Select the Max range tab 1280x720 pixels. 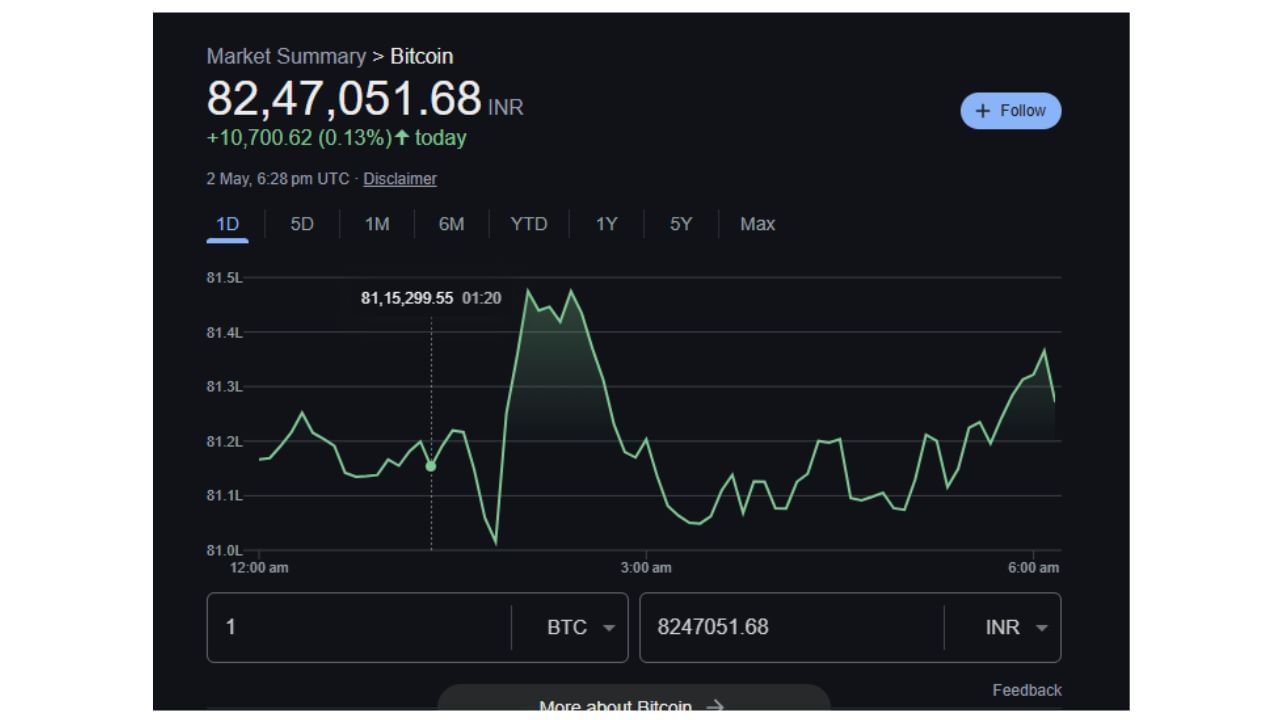pos(757,224)
